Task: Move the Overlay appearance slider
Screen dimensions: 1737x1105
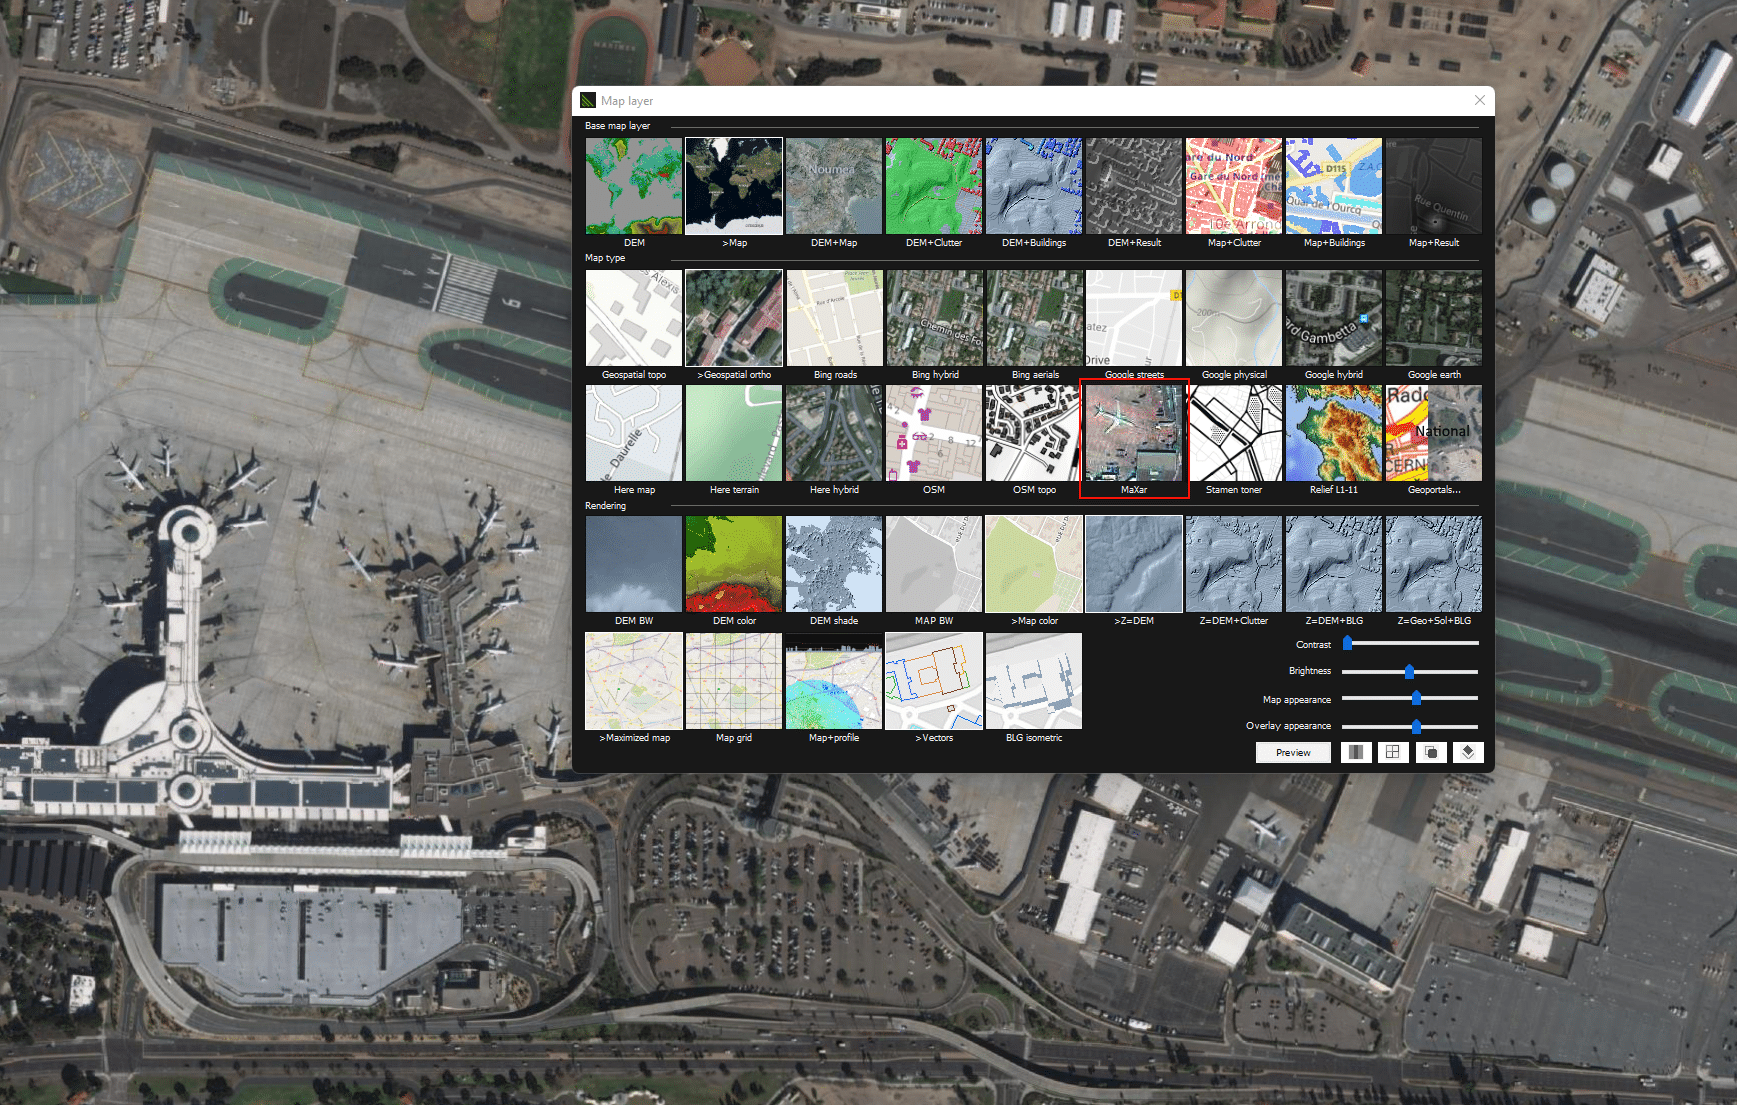Action: 1415,726
